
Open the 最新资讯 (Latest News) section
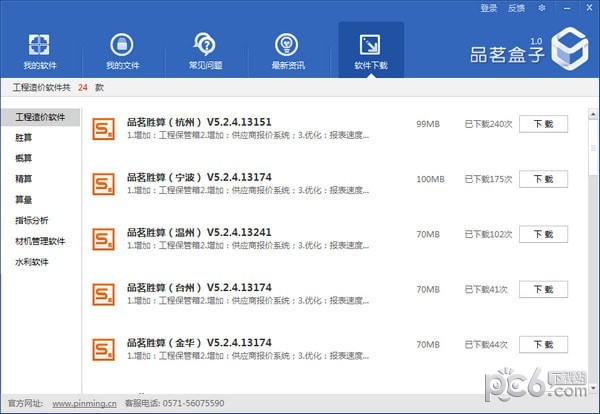tap(286, 51)
